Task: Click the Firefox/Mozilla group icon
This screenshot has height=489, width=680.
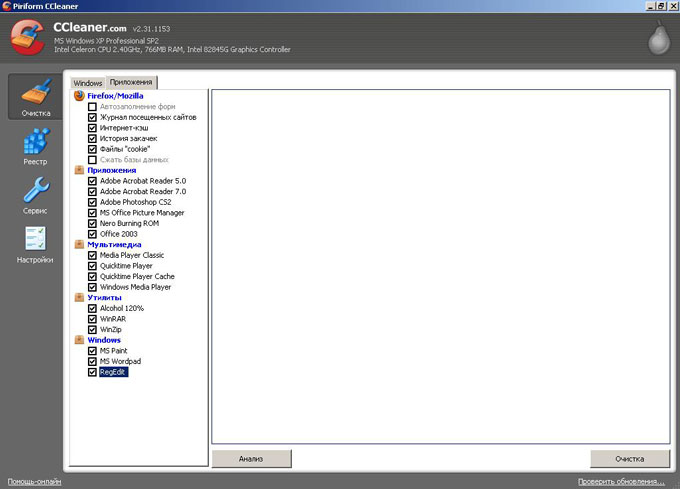Action: [79, 96]
